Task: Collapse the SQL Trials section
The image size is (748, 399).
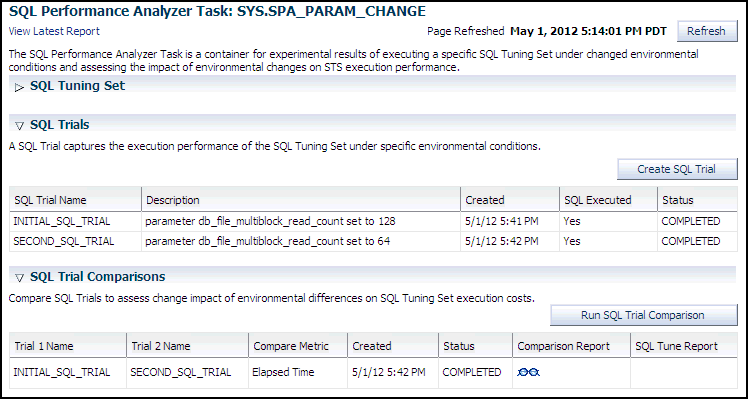Action: click(19, 126)
